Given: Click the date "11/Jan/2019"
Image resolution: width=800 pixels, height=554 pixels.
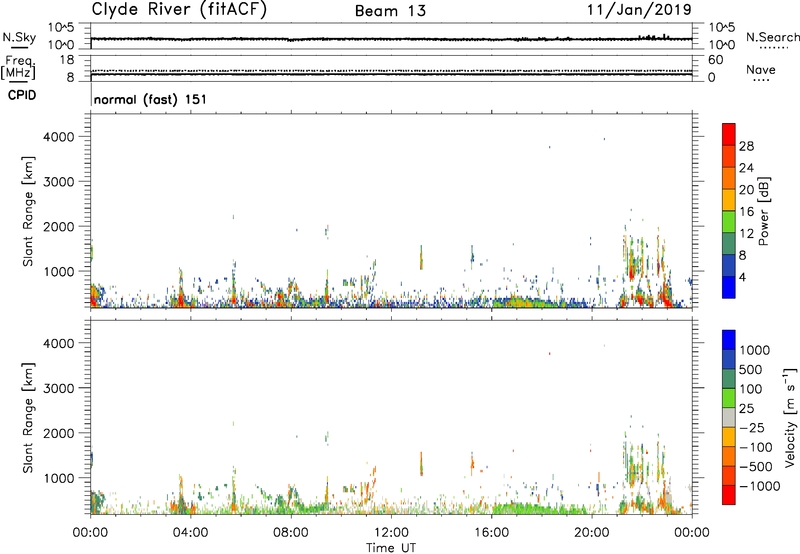Looking at the screenshot, I should [639, 10].
